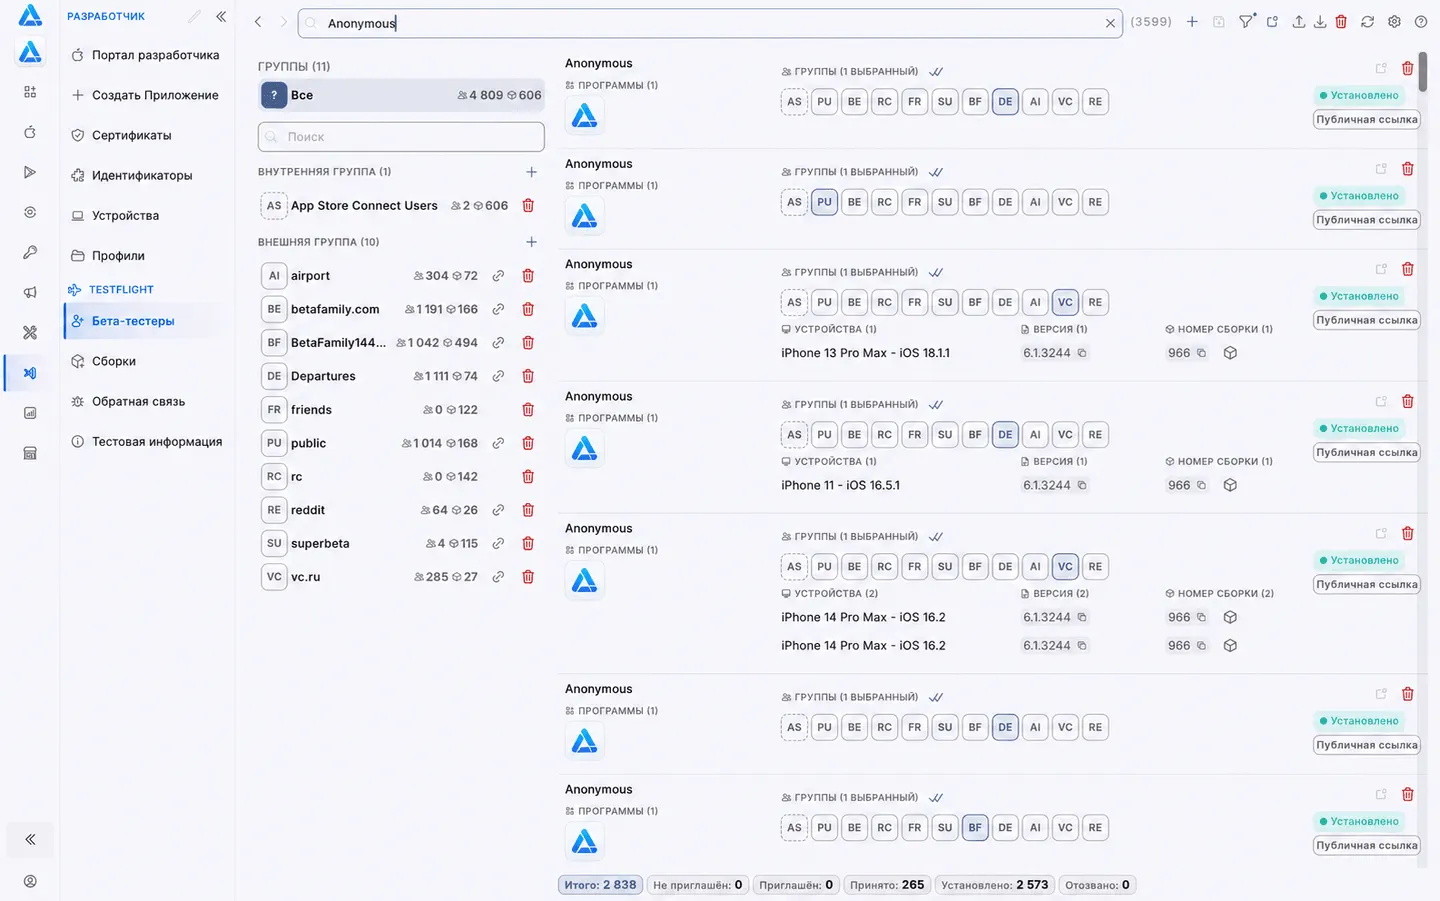The height and width of the screenshot is (901, 1440).
Task: Copy version 6.1.3244 for the iPhone 11 device
Action: [1082, 485]
